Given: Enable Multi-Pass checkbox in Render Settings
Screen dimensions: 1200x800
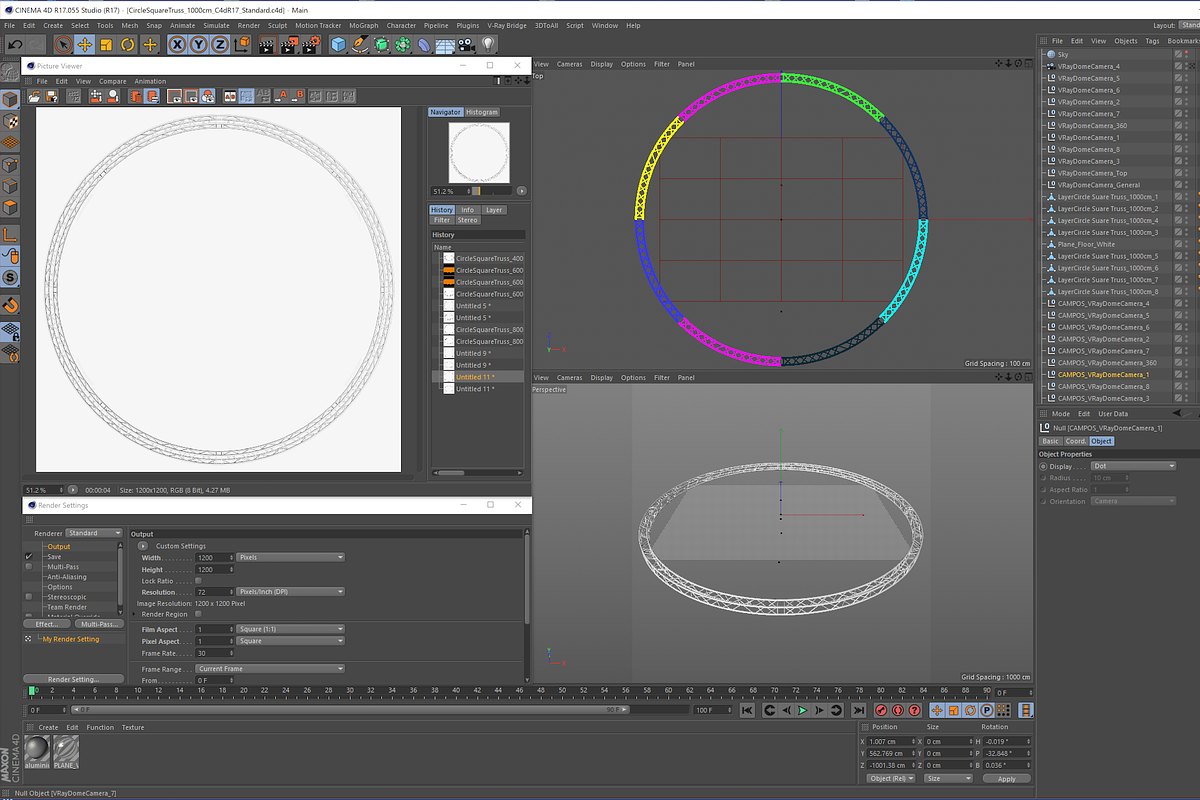Looking at the screenshot, I should (28, 567).
